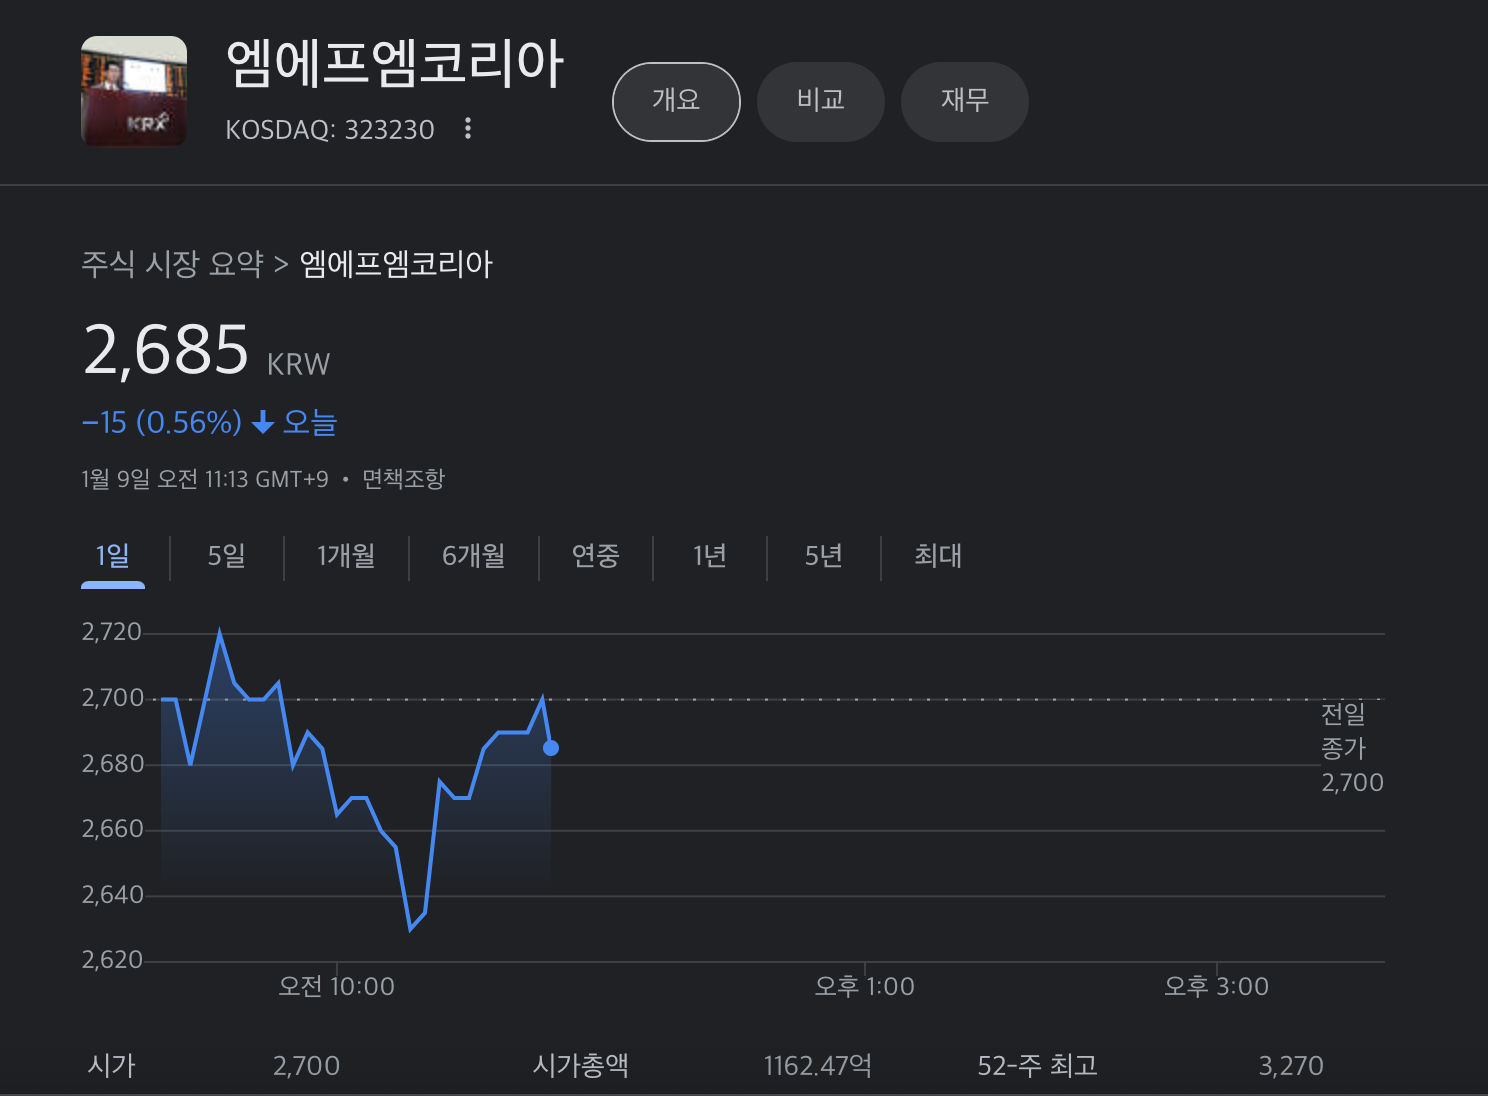Screen dimensions: 1488x1096
Task: Click the KOSDAQ: 323230 ticker text
Action: (x=330, y=130)
